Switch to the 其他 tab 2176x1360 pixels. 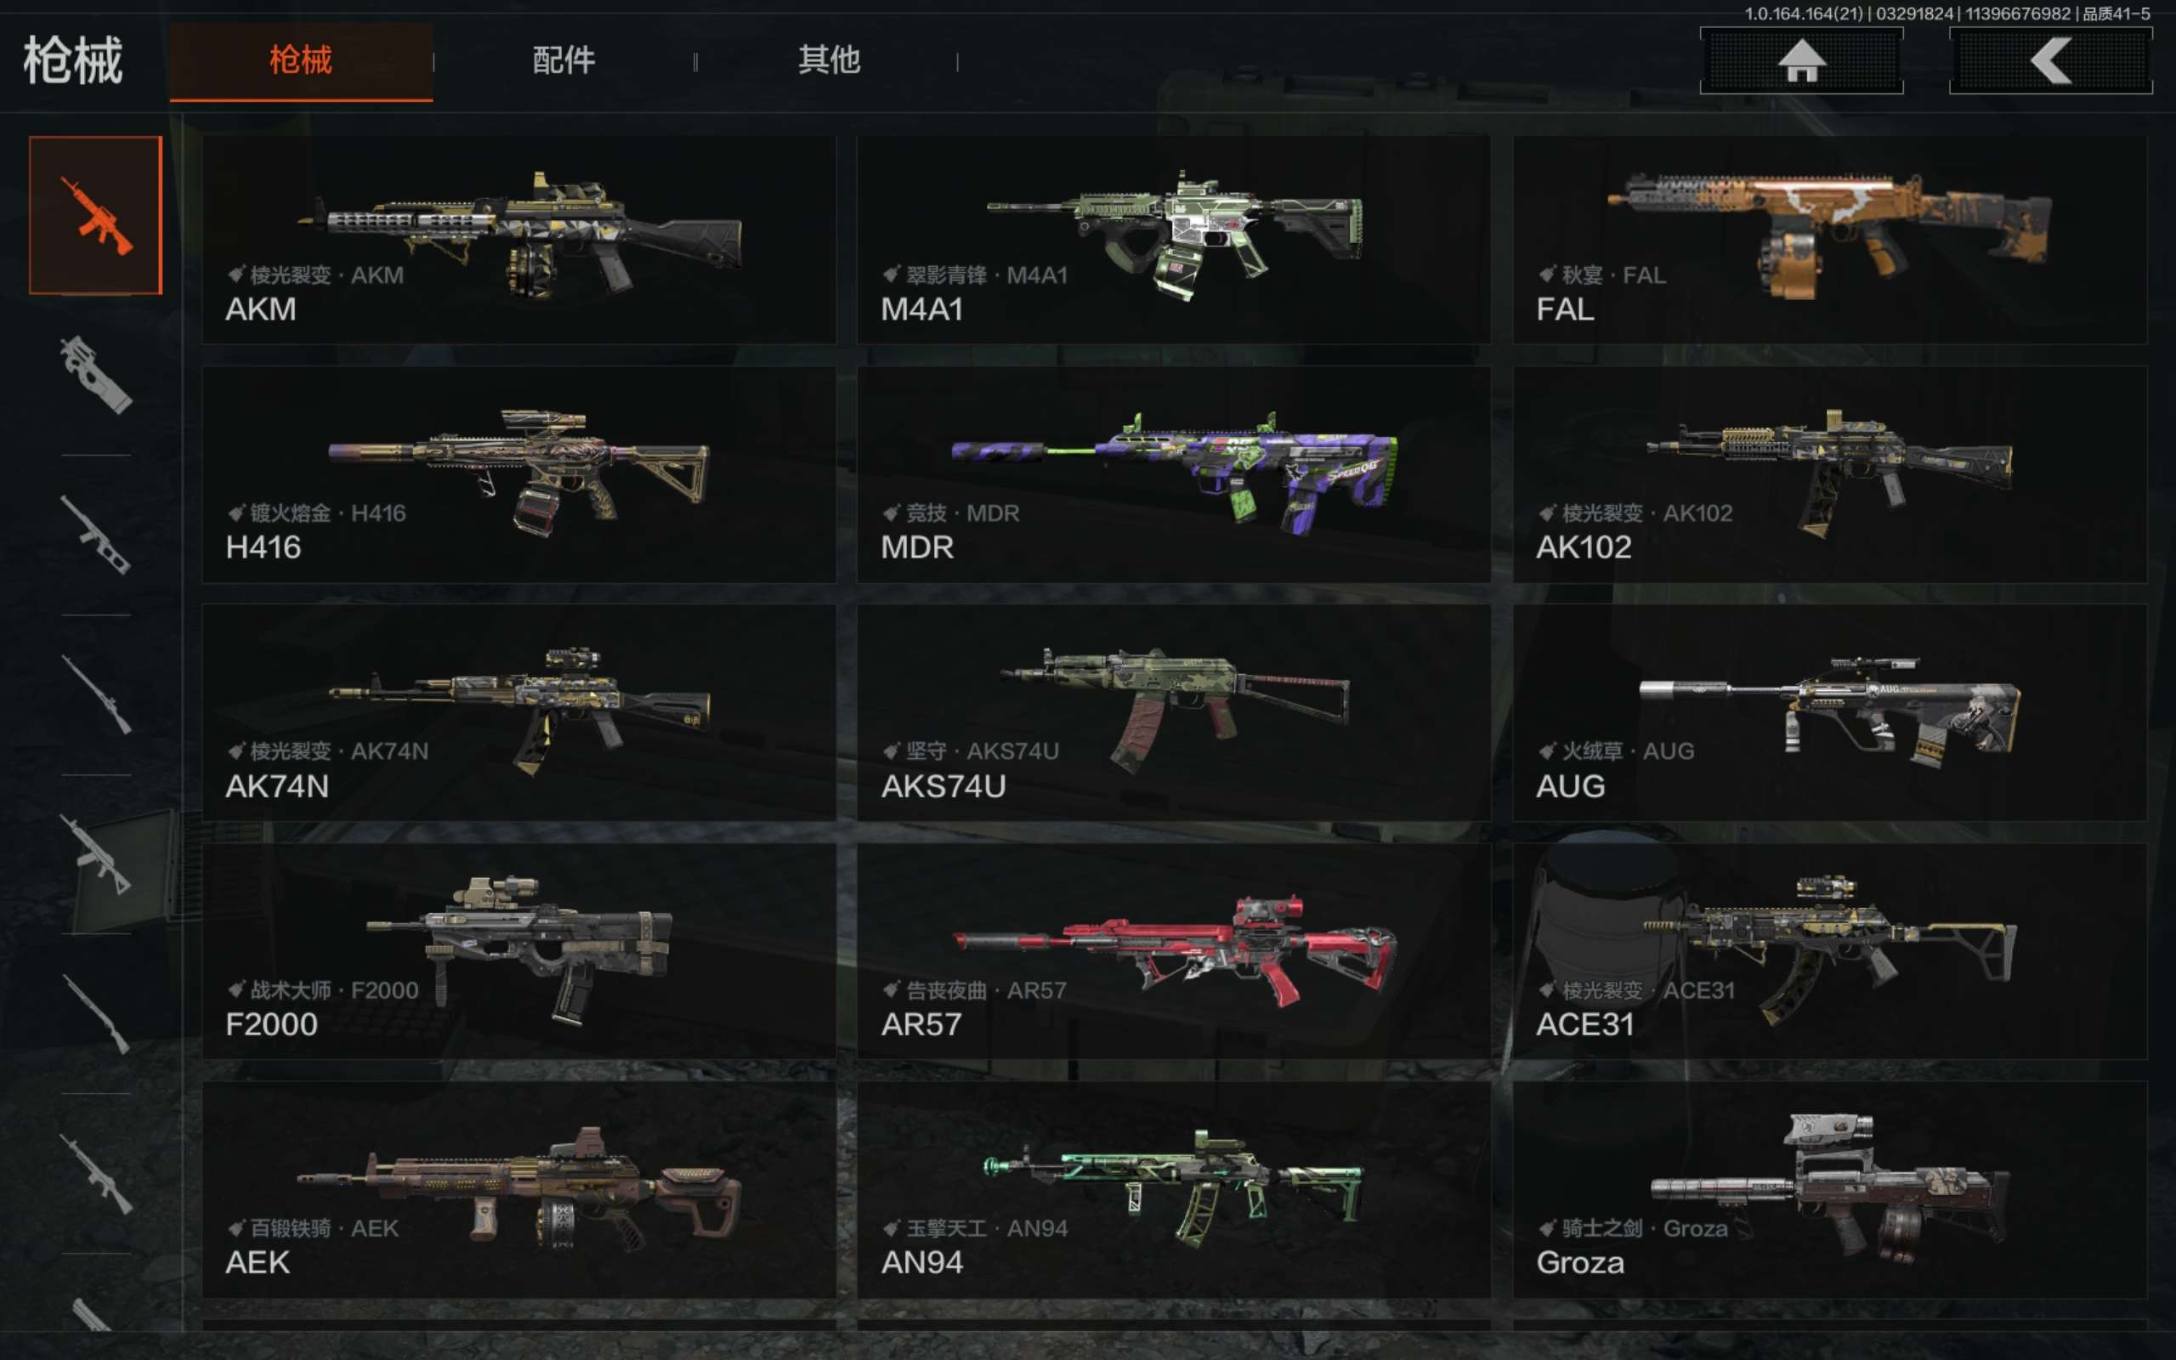click(829, 60)
